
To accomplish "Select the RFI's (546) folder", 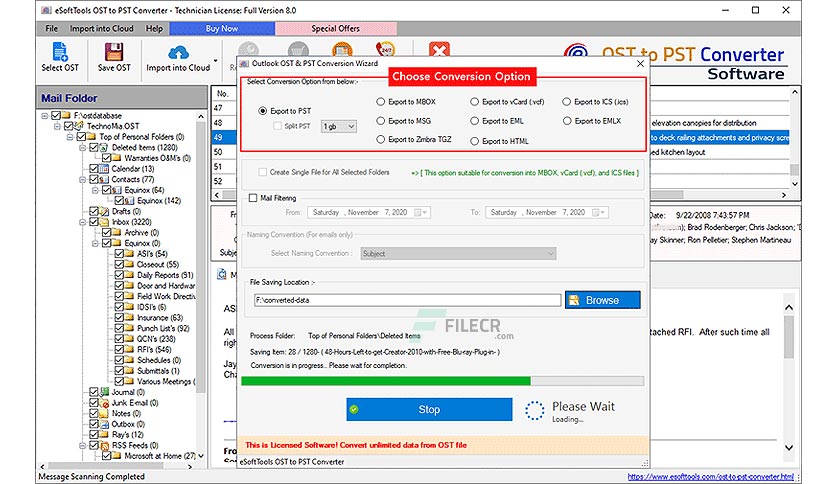I will tap(154, 349).
